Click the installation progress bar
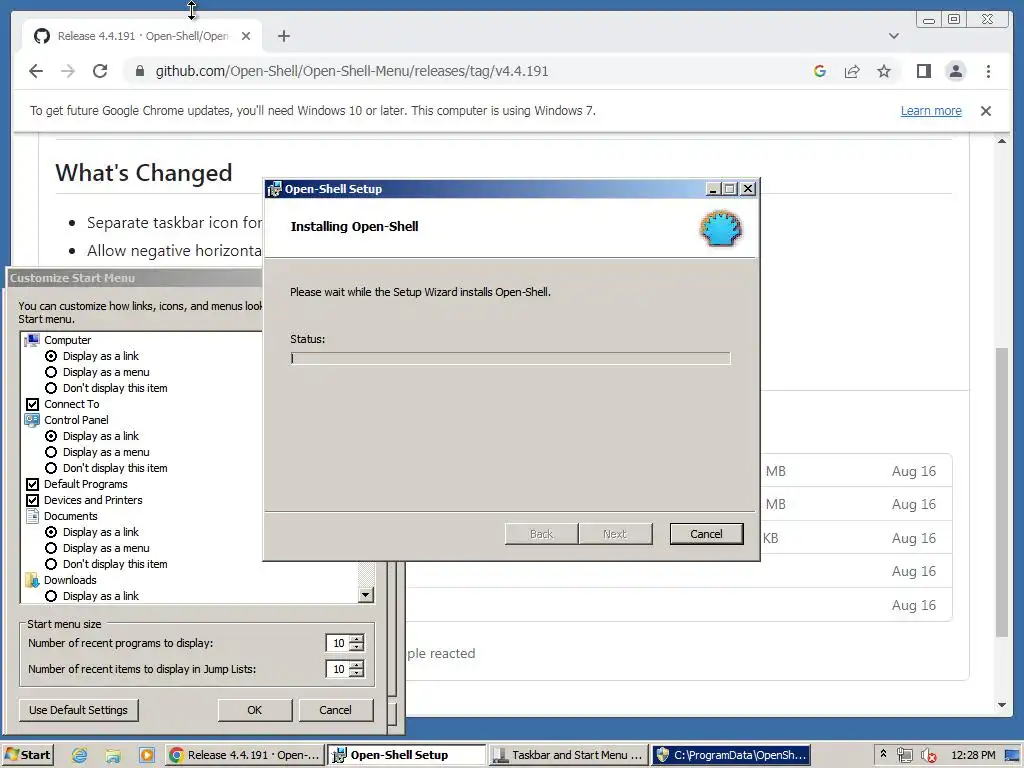The height and width of the screenshot is (768, 1024). (510, 358)
